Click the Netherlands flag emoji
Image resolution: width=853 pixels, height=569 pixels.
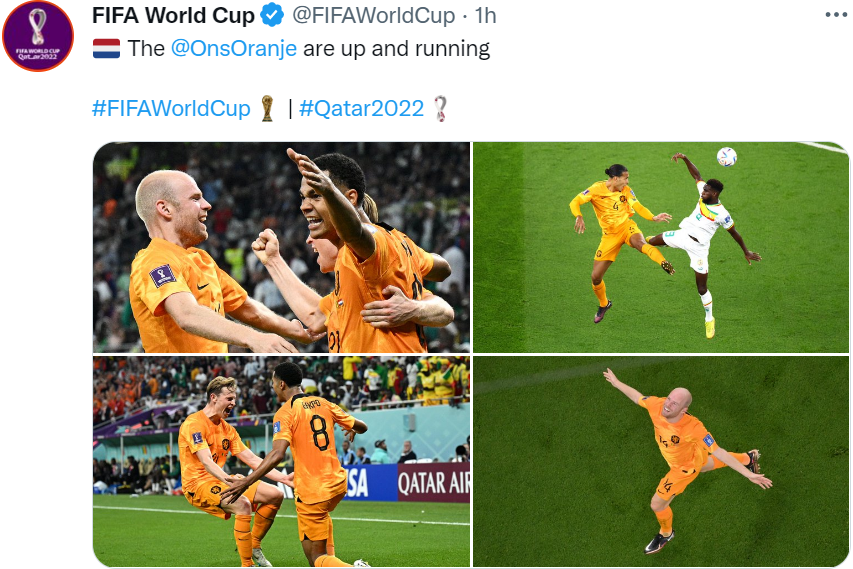pyautogui.click(x=106, y=48)
